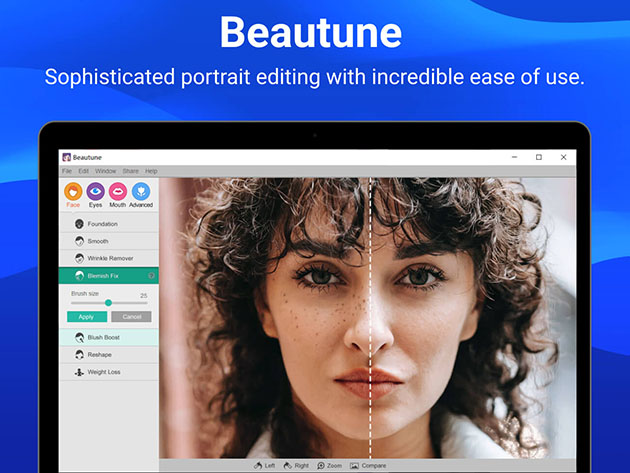
Task: Rotate the photo Right
Action: (x=296, y=466)
